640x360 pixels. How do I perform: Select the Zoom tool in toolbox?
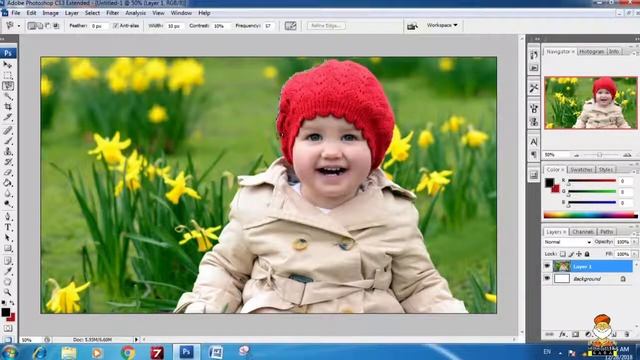(8, 292)
